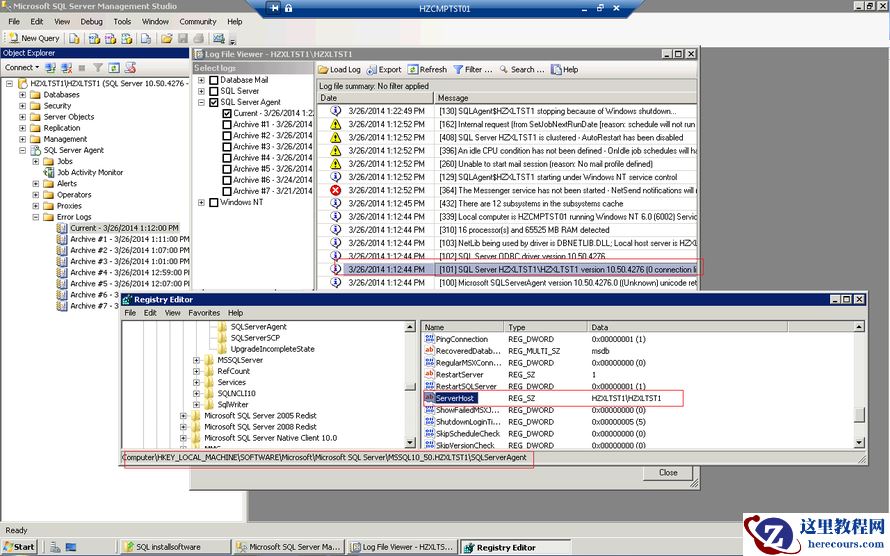890x556 pixels.
Task: Collapse the Error Logs tree node
Action: click(x=36, y=217)
